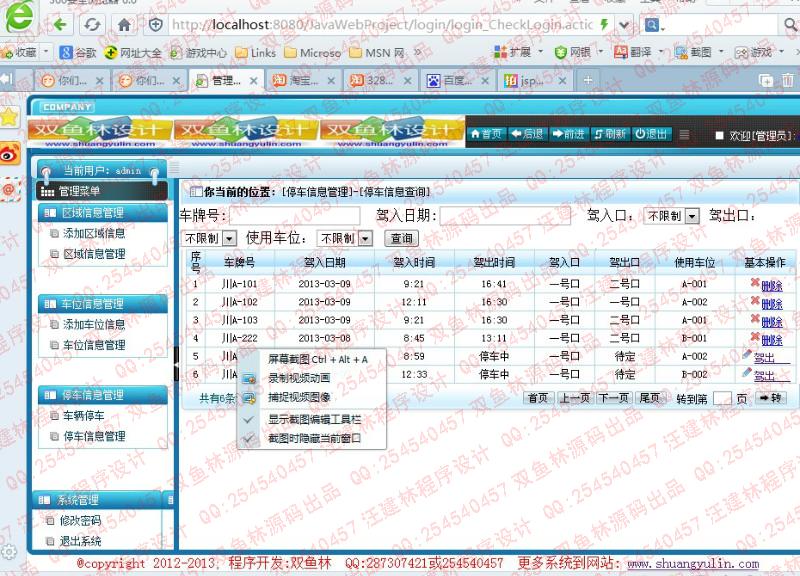Click the 上一页 pagination button
This screenshot has width=800, height=576.
(574, 398)
